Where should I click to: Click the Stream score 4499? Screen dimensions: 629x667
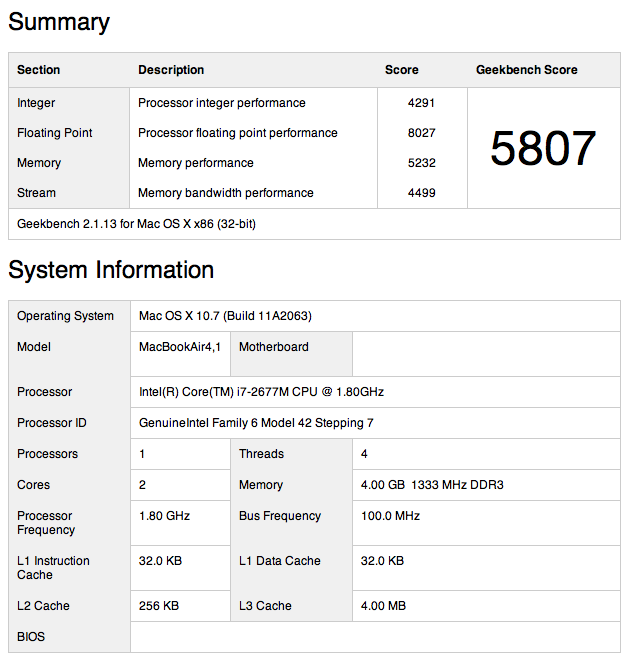tap(421, 193)
